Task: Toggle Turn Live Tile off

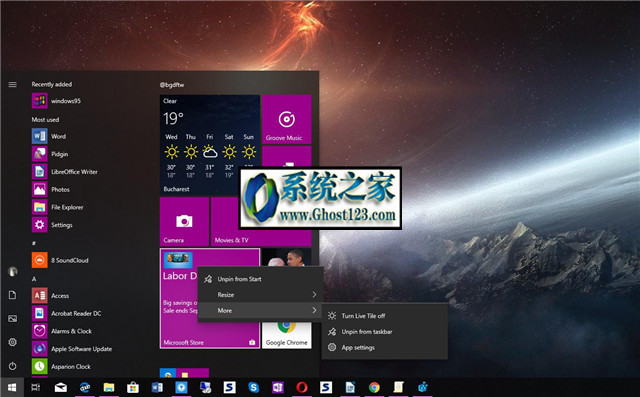Action: click(x=384, y=316)
